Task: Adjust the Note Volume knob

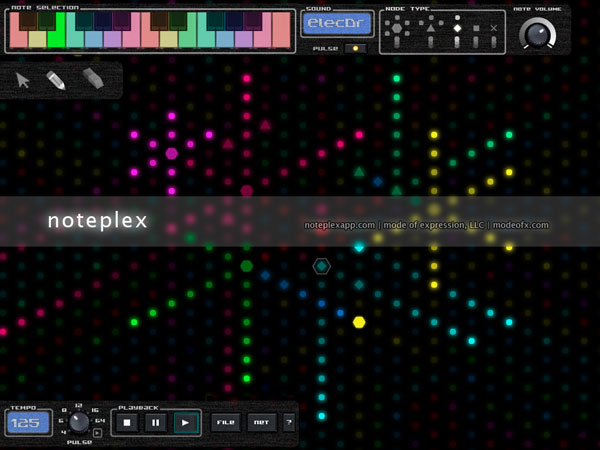Action: point(537,34)
